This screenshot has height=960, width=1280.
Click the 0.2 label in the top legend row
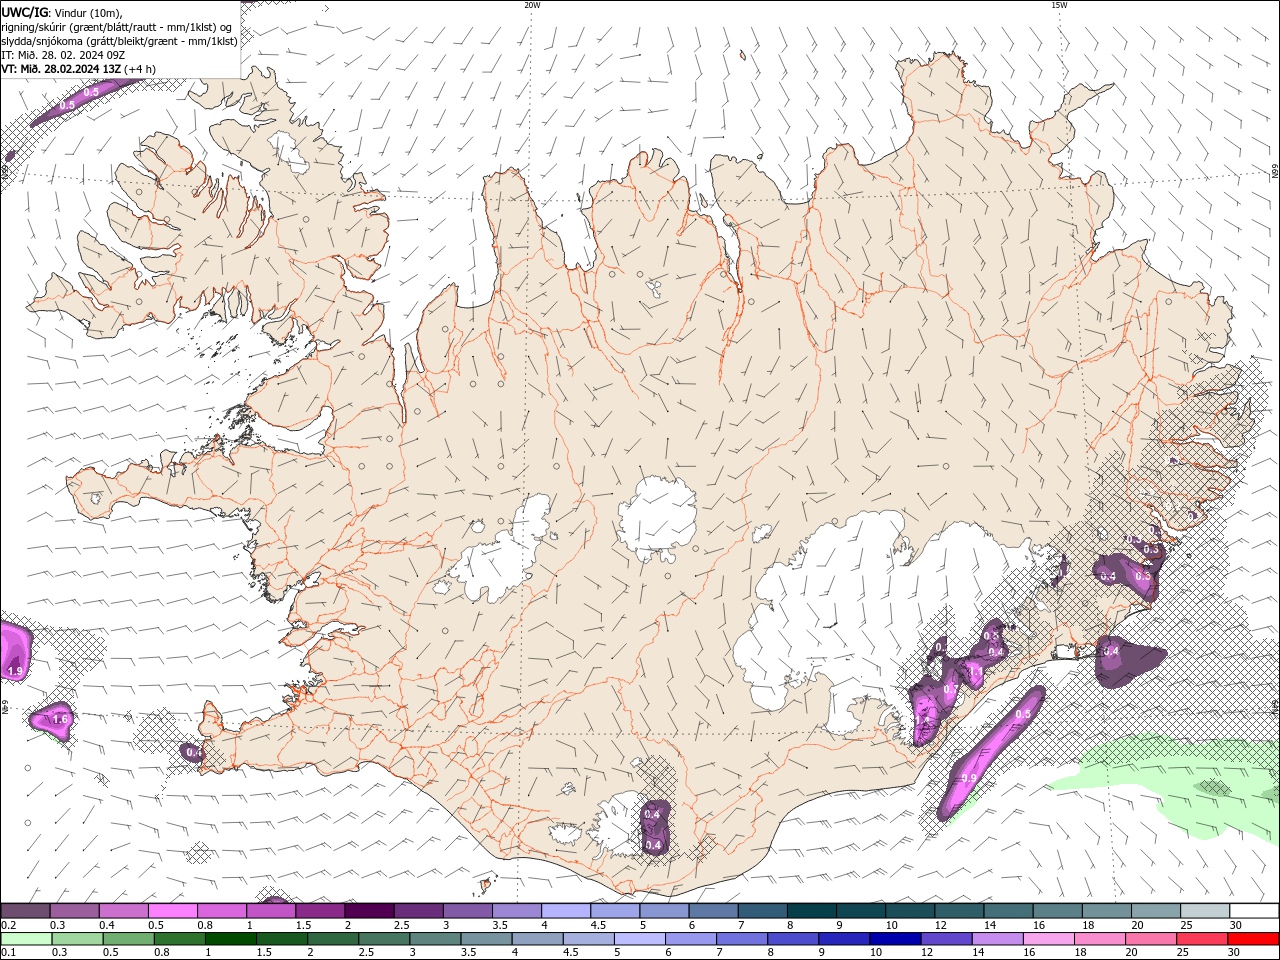(x=8, y=925)
